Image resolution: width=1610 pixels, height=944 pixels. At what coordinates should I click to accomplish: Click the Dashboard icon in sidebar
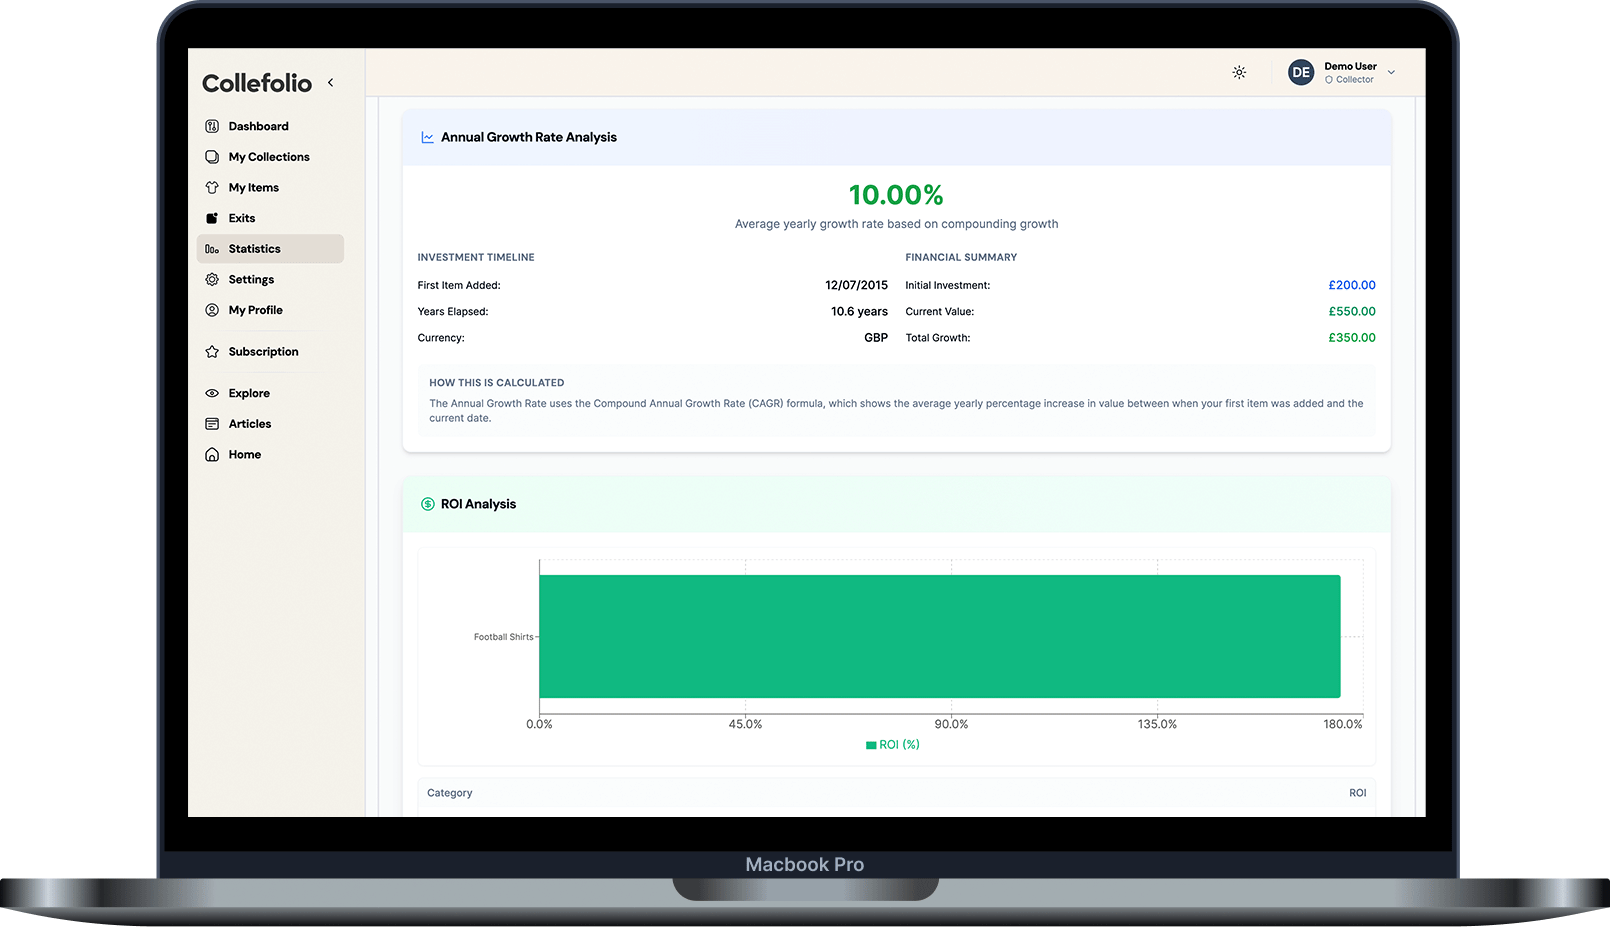212,126
